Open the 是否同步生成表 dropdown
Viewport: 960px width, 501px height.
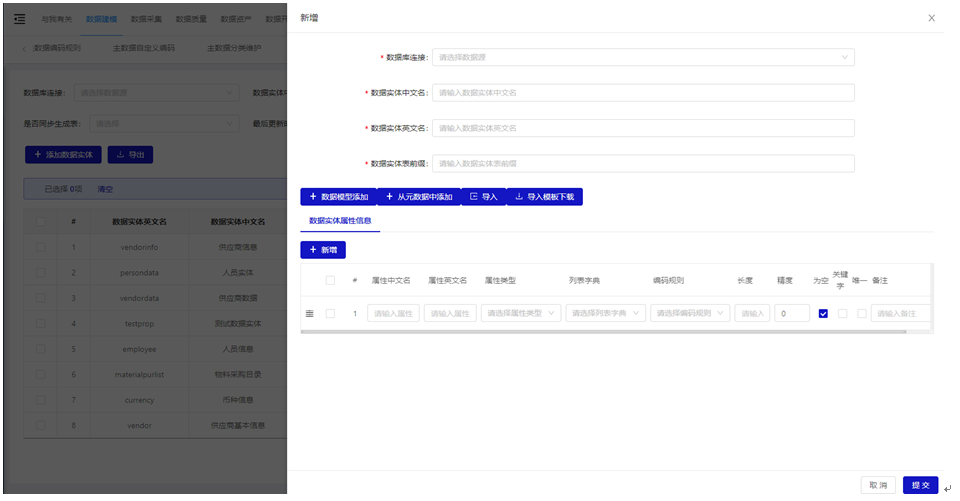pos(164,124)
